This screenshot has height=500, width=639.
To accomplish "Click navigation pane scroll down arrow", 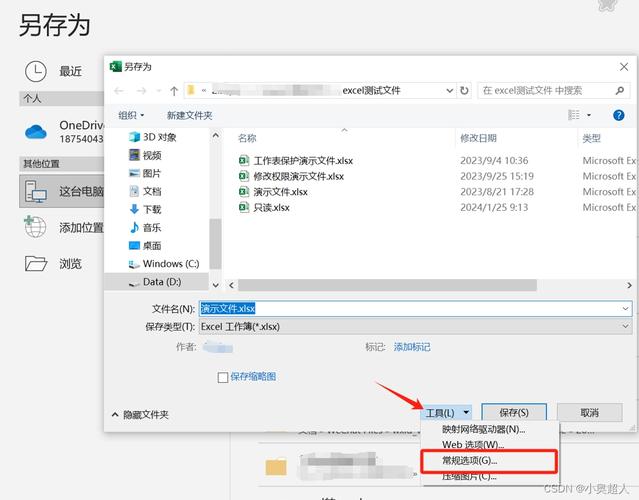I will [x=216, y=285].
